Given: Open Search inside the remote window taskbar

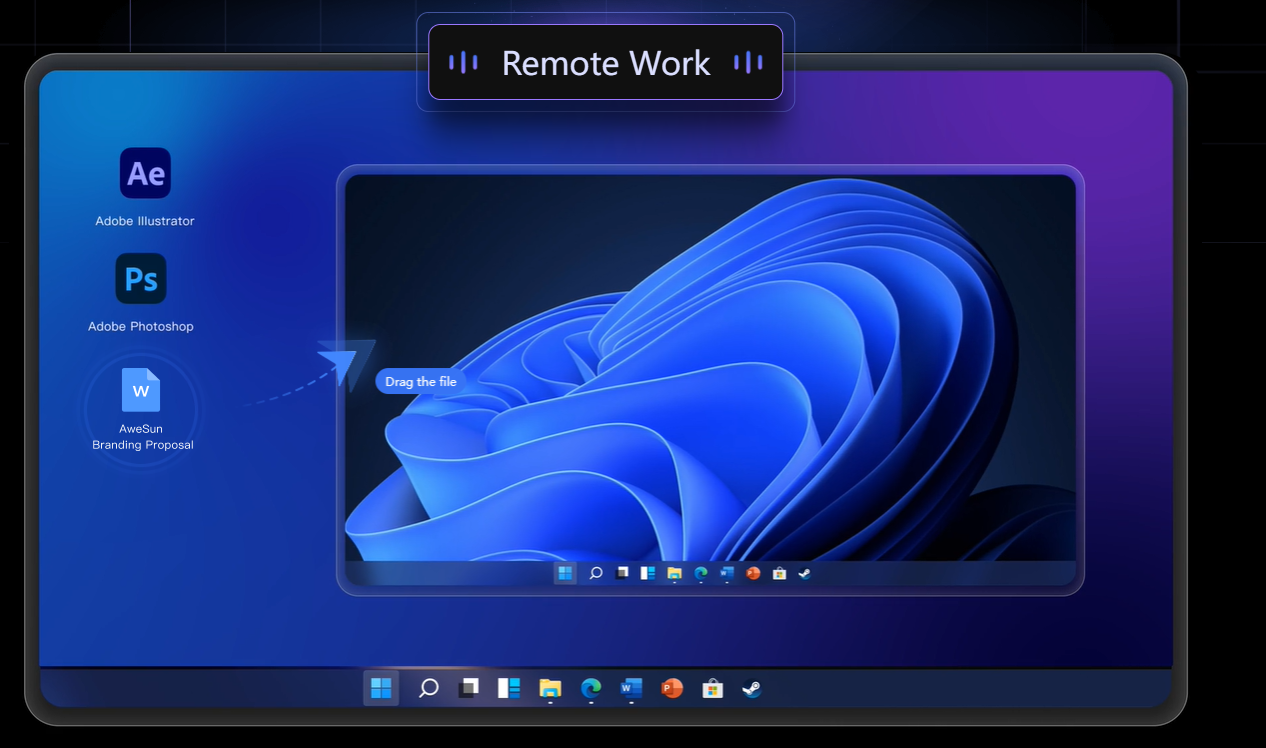Looking at the screenshot, I should pos(595,573).
